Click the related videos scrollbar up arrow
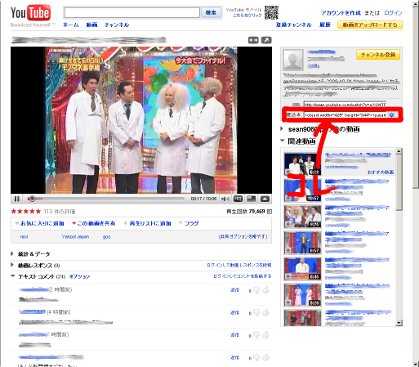Viewport: 419px width, 367px height. tap(399, 152)
